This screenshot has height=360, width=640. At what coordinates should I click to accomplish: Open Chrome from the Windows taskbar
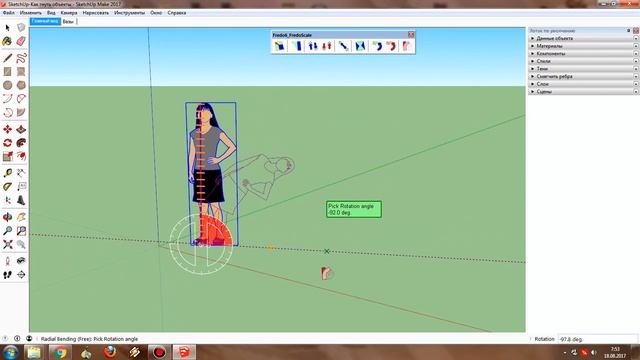point(60,352)
